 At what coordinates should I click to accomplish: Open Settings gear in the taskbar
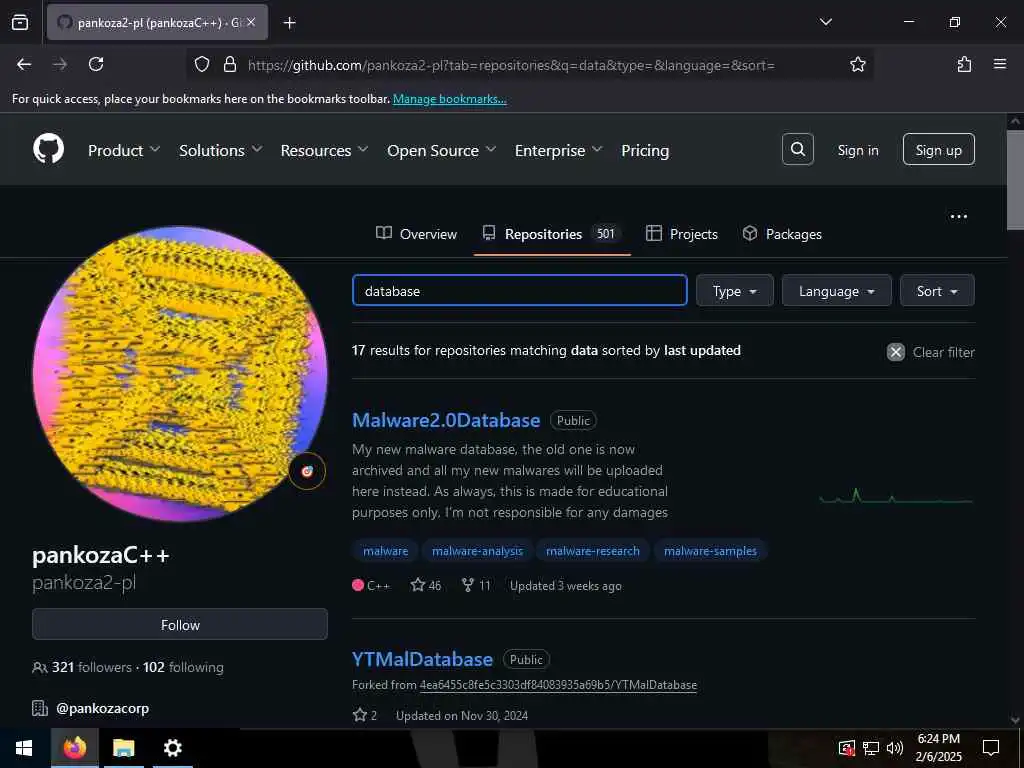[x=172, y=748]
